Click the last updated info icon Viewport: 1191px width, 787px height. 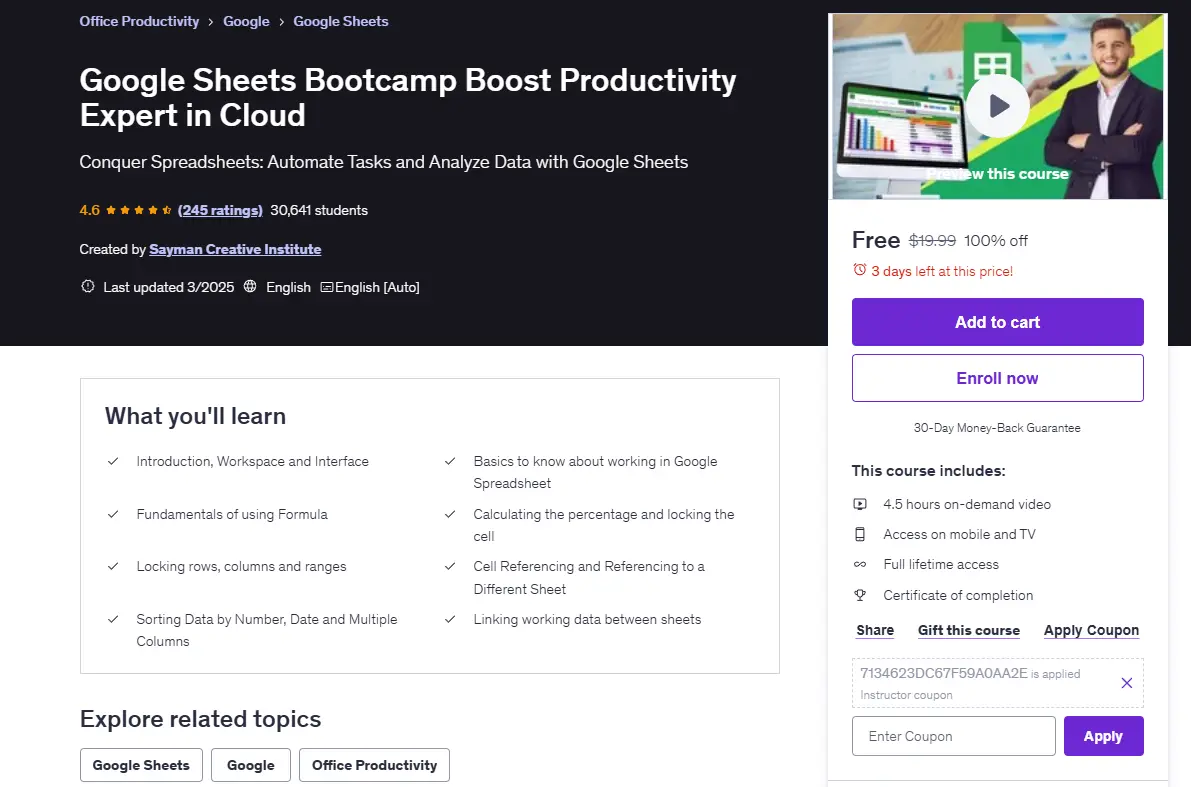click(88, 286)
